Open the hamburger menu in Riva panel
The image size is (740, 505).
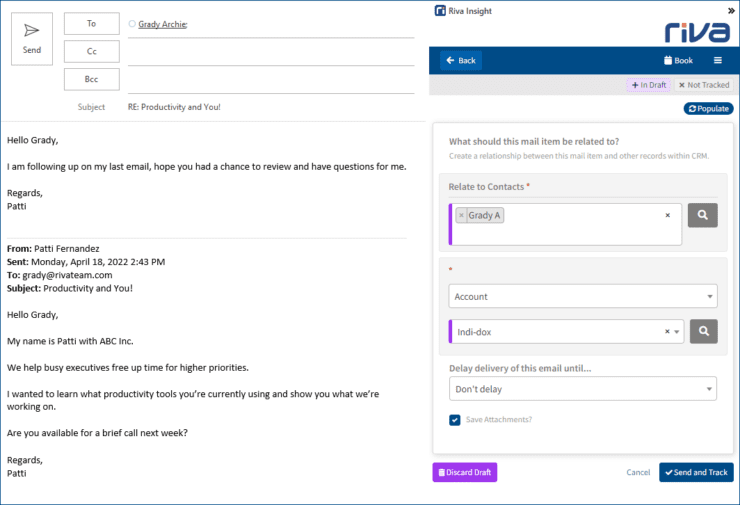click(x=716, y=60)
